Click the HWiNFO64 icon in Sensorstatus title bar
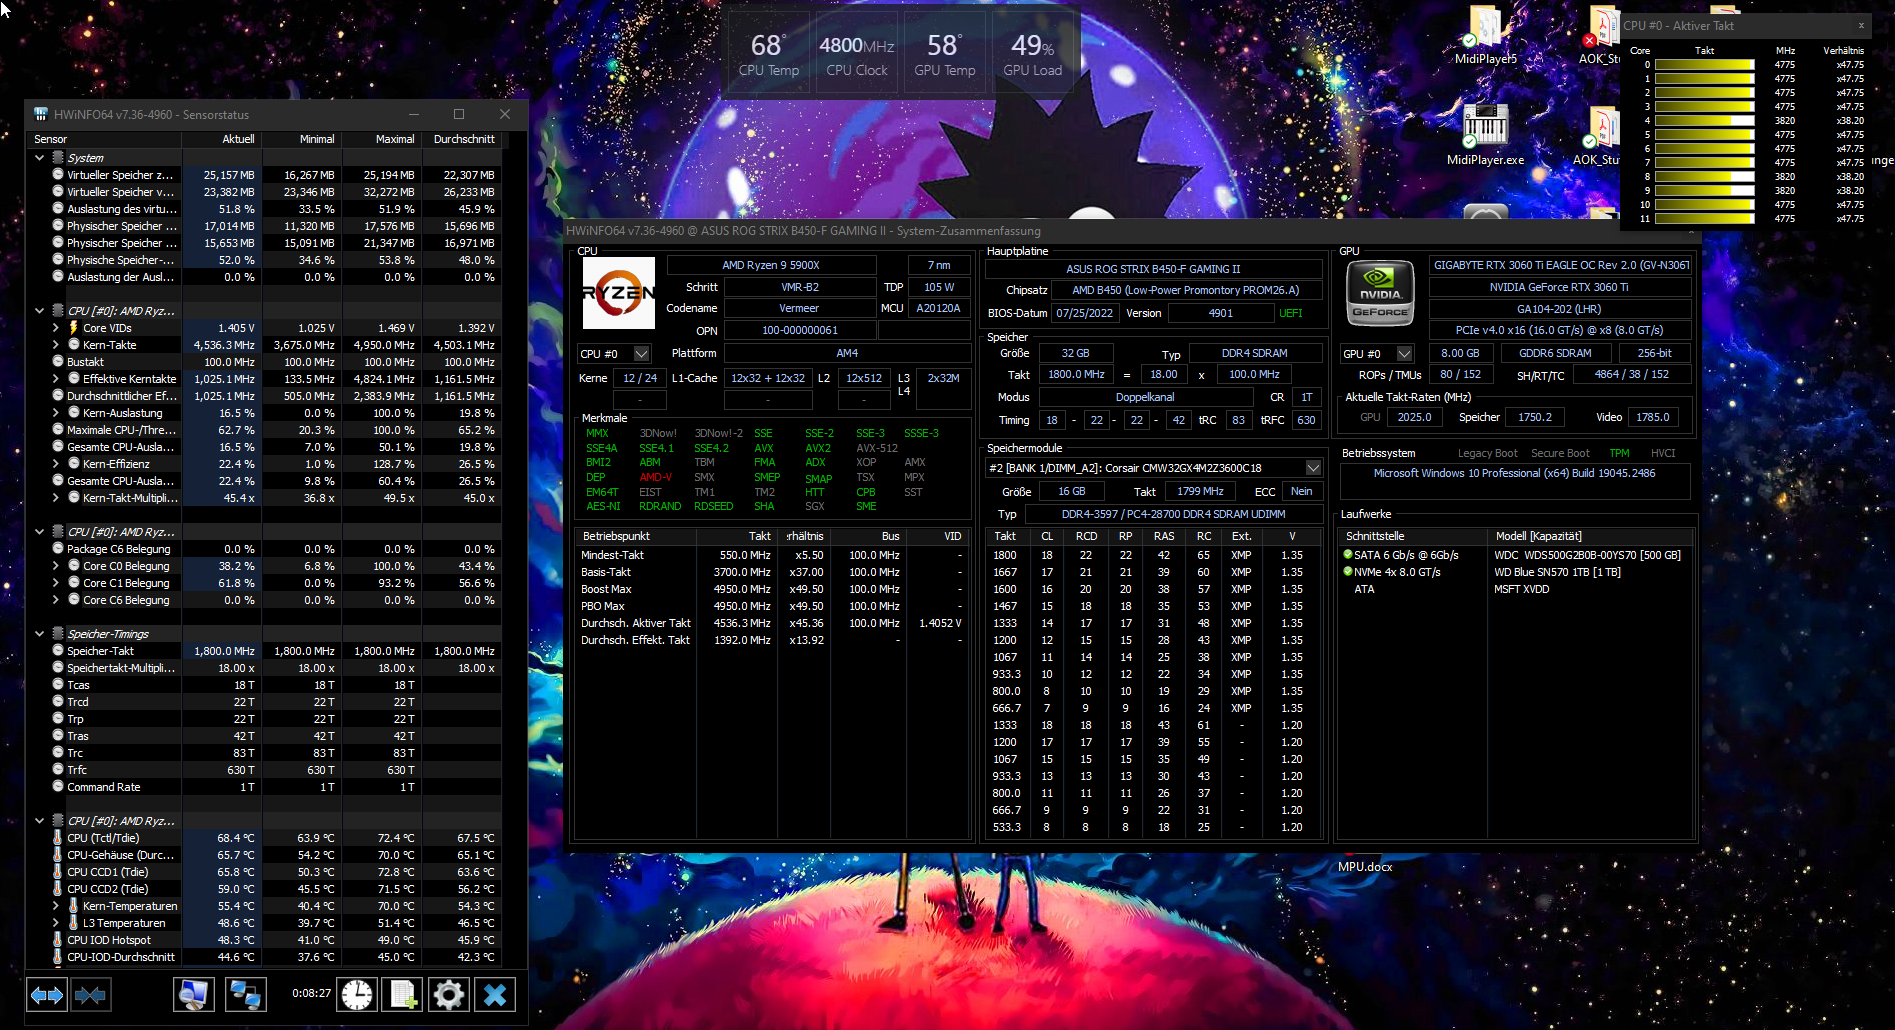This screenshot has height=1030, width=1895. (x=41, y=114)
